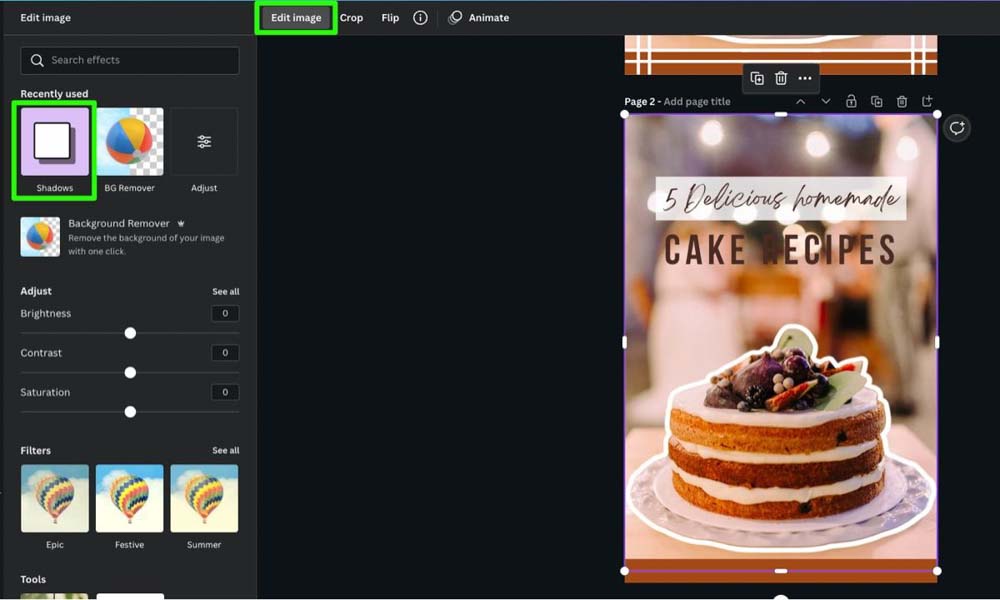Expand all Adjust options via See all
The height and width of the screenshot is (600, 1000).
click(x=225, y=292)
